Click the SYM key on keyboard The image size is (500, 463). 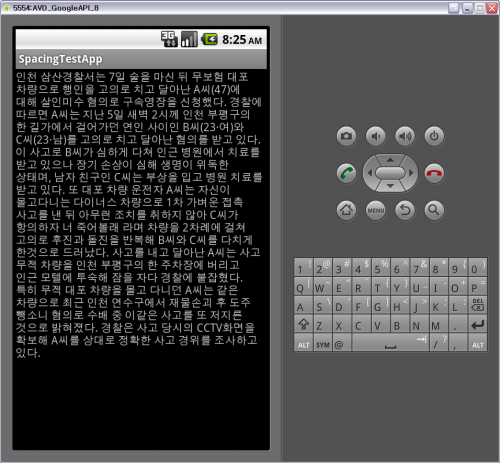323,343
